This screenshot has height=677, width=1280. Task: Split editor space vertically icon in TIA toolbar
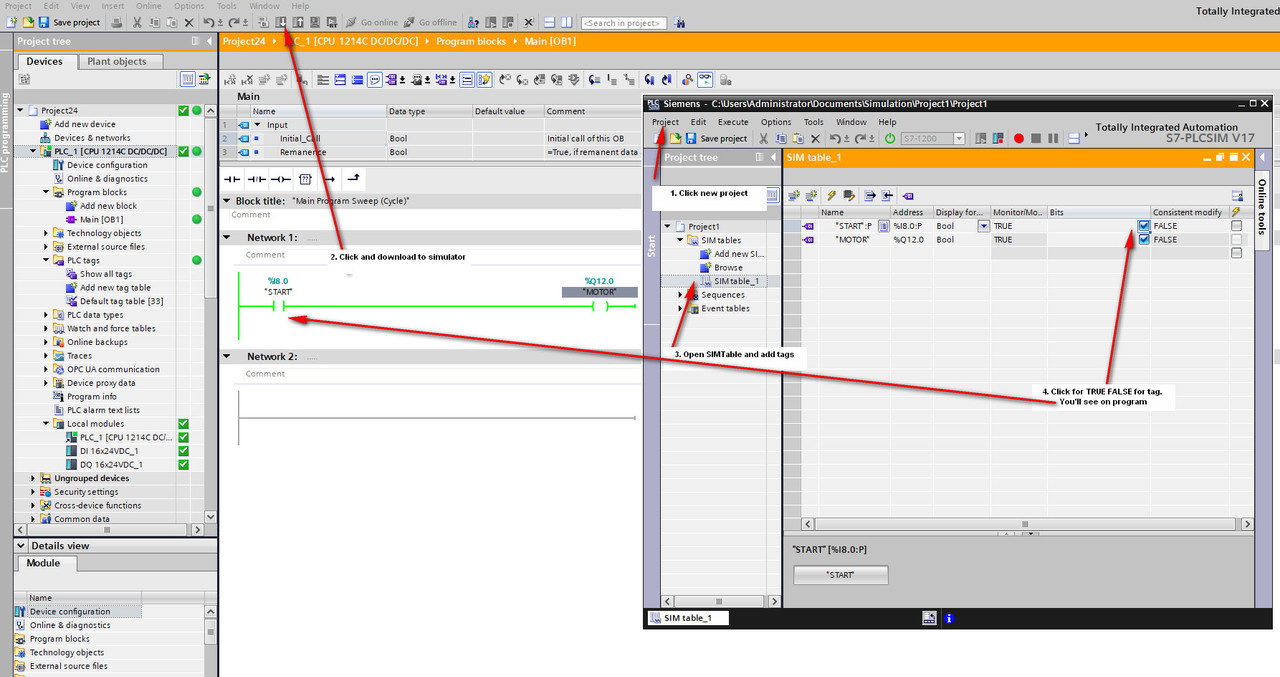point(567,22)
